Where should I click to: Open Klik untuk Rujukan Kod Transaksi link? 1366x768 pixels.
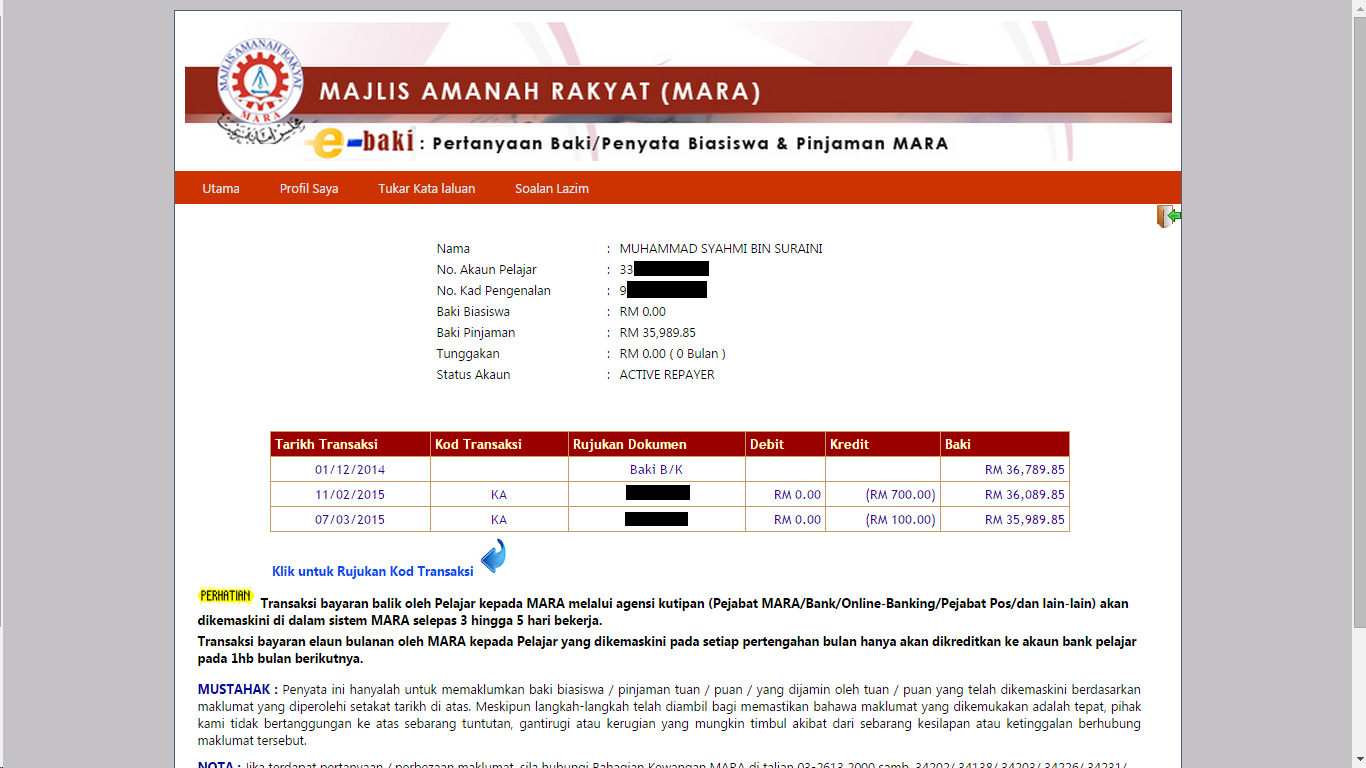pos(373,572)
